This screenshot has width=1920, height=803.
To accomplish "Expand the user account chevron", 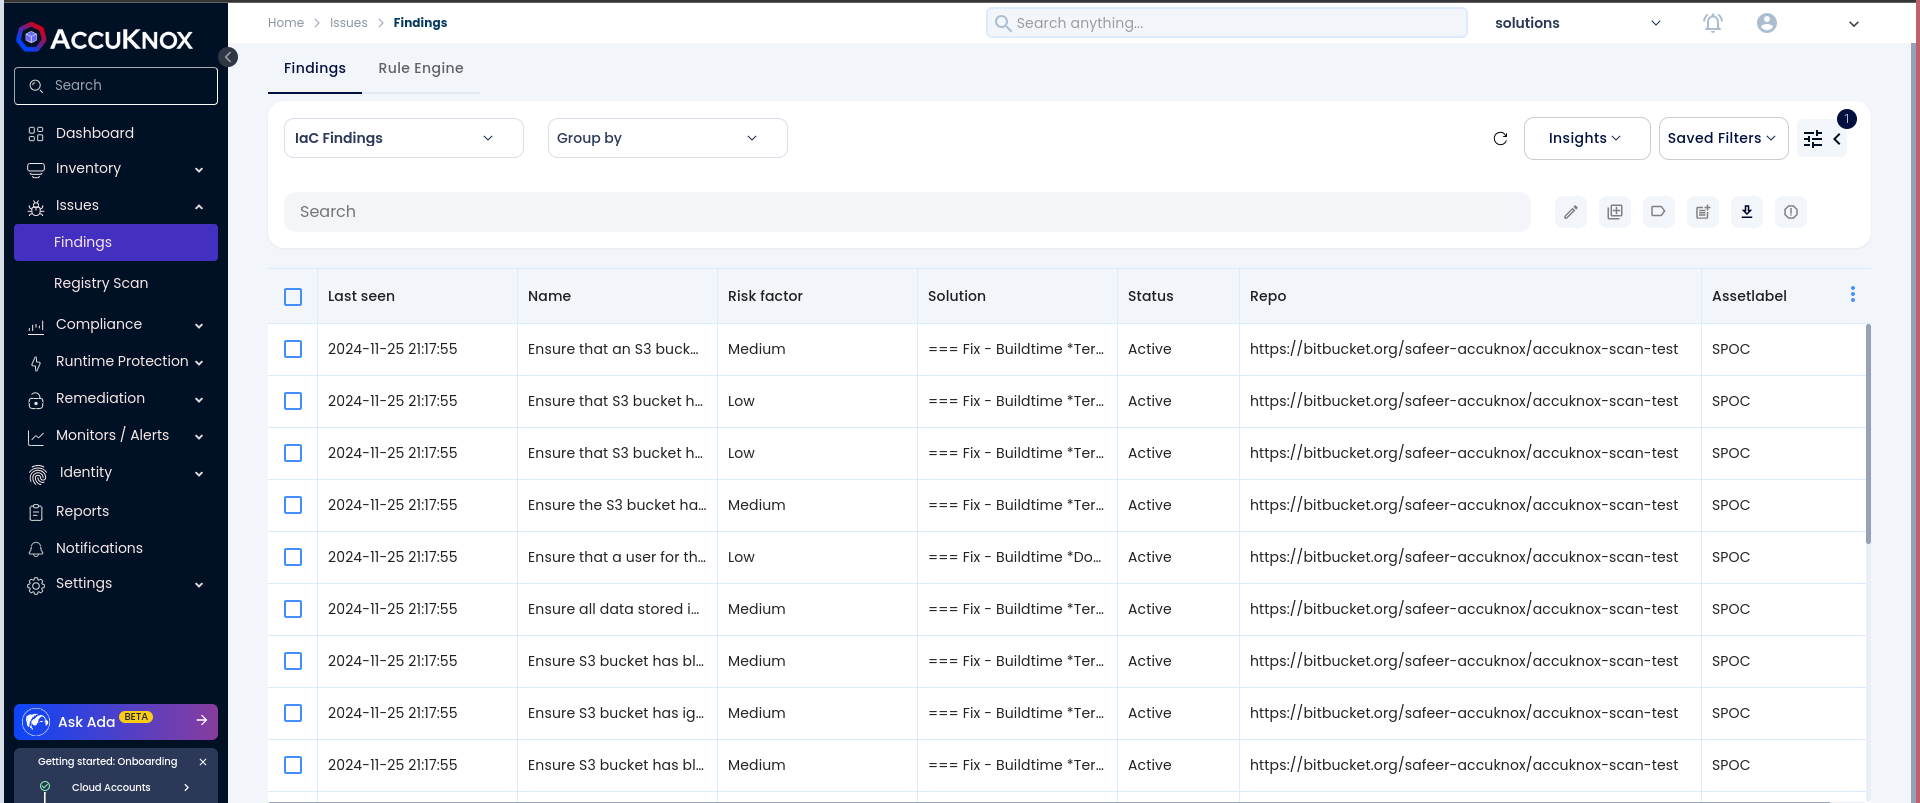I will [x=1854, y=24].
